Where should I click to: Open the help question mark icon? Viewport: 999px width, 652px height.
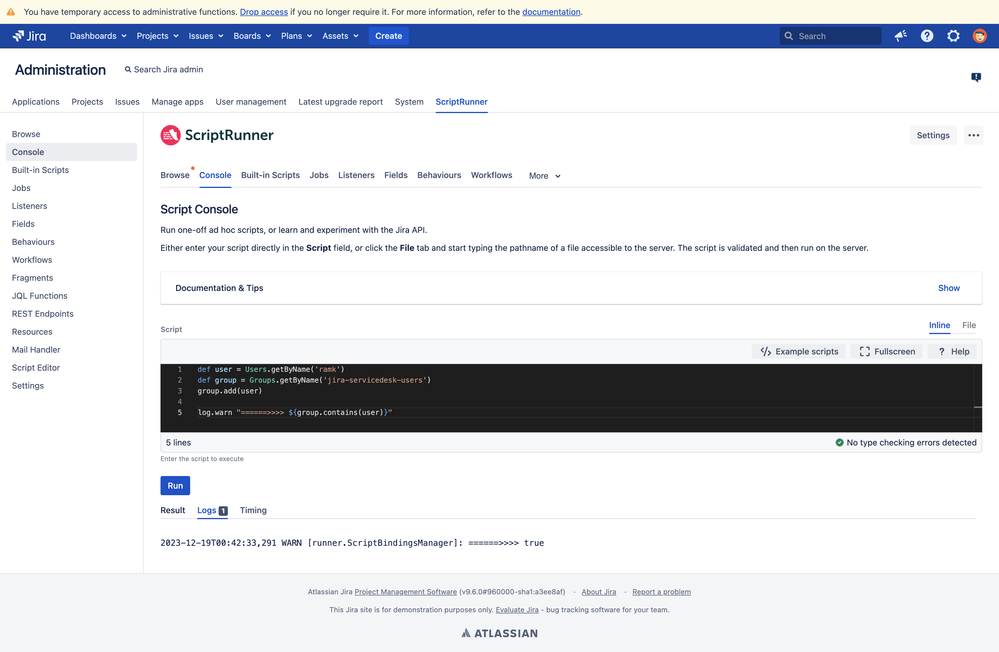[927, 36]
